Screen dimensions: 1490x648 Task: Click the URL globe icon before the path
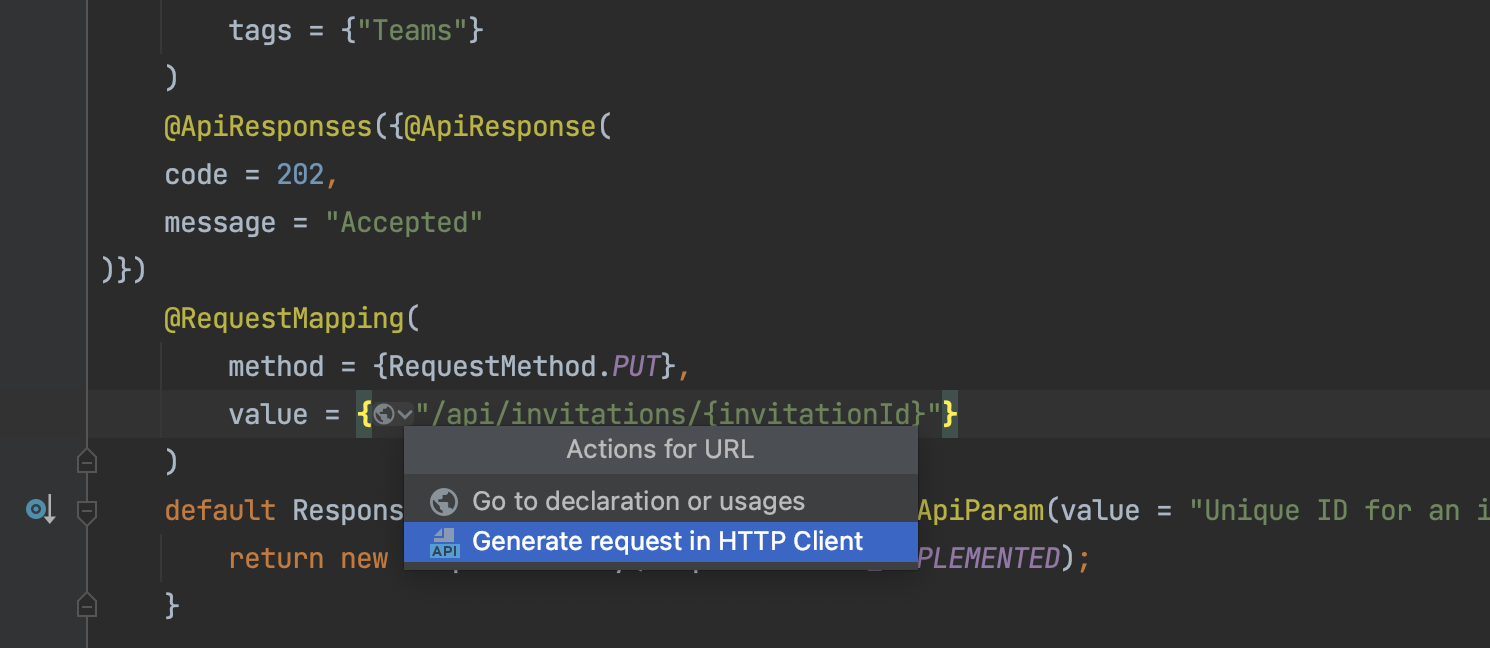pyautogui.click(x=384, y=414)
